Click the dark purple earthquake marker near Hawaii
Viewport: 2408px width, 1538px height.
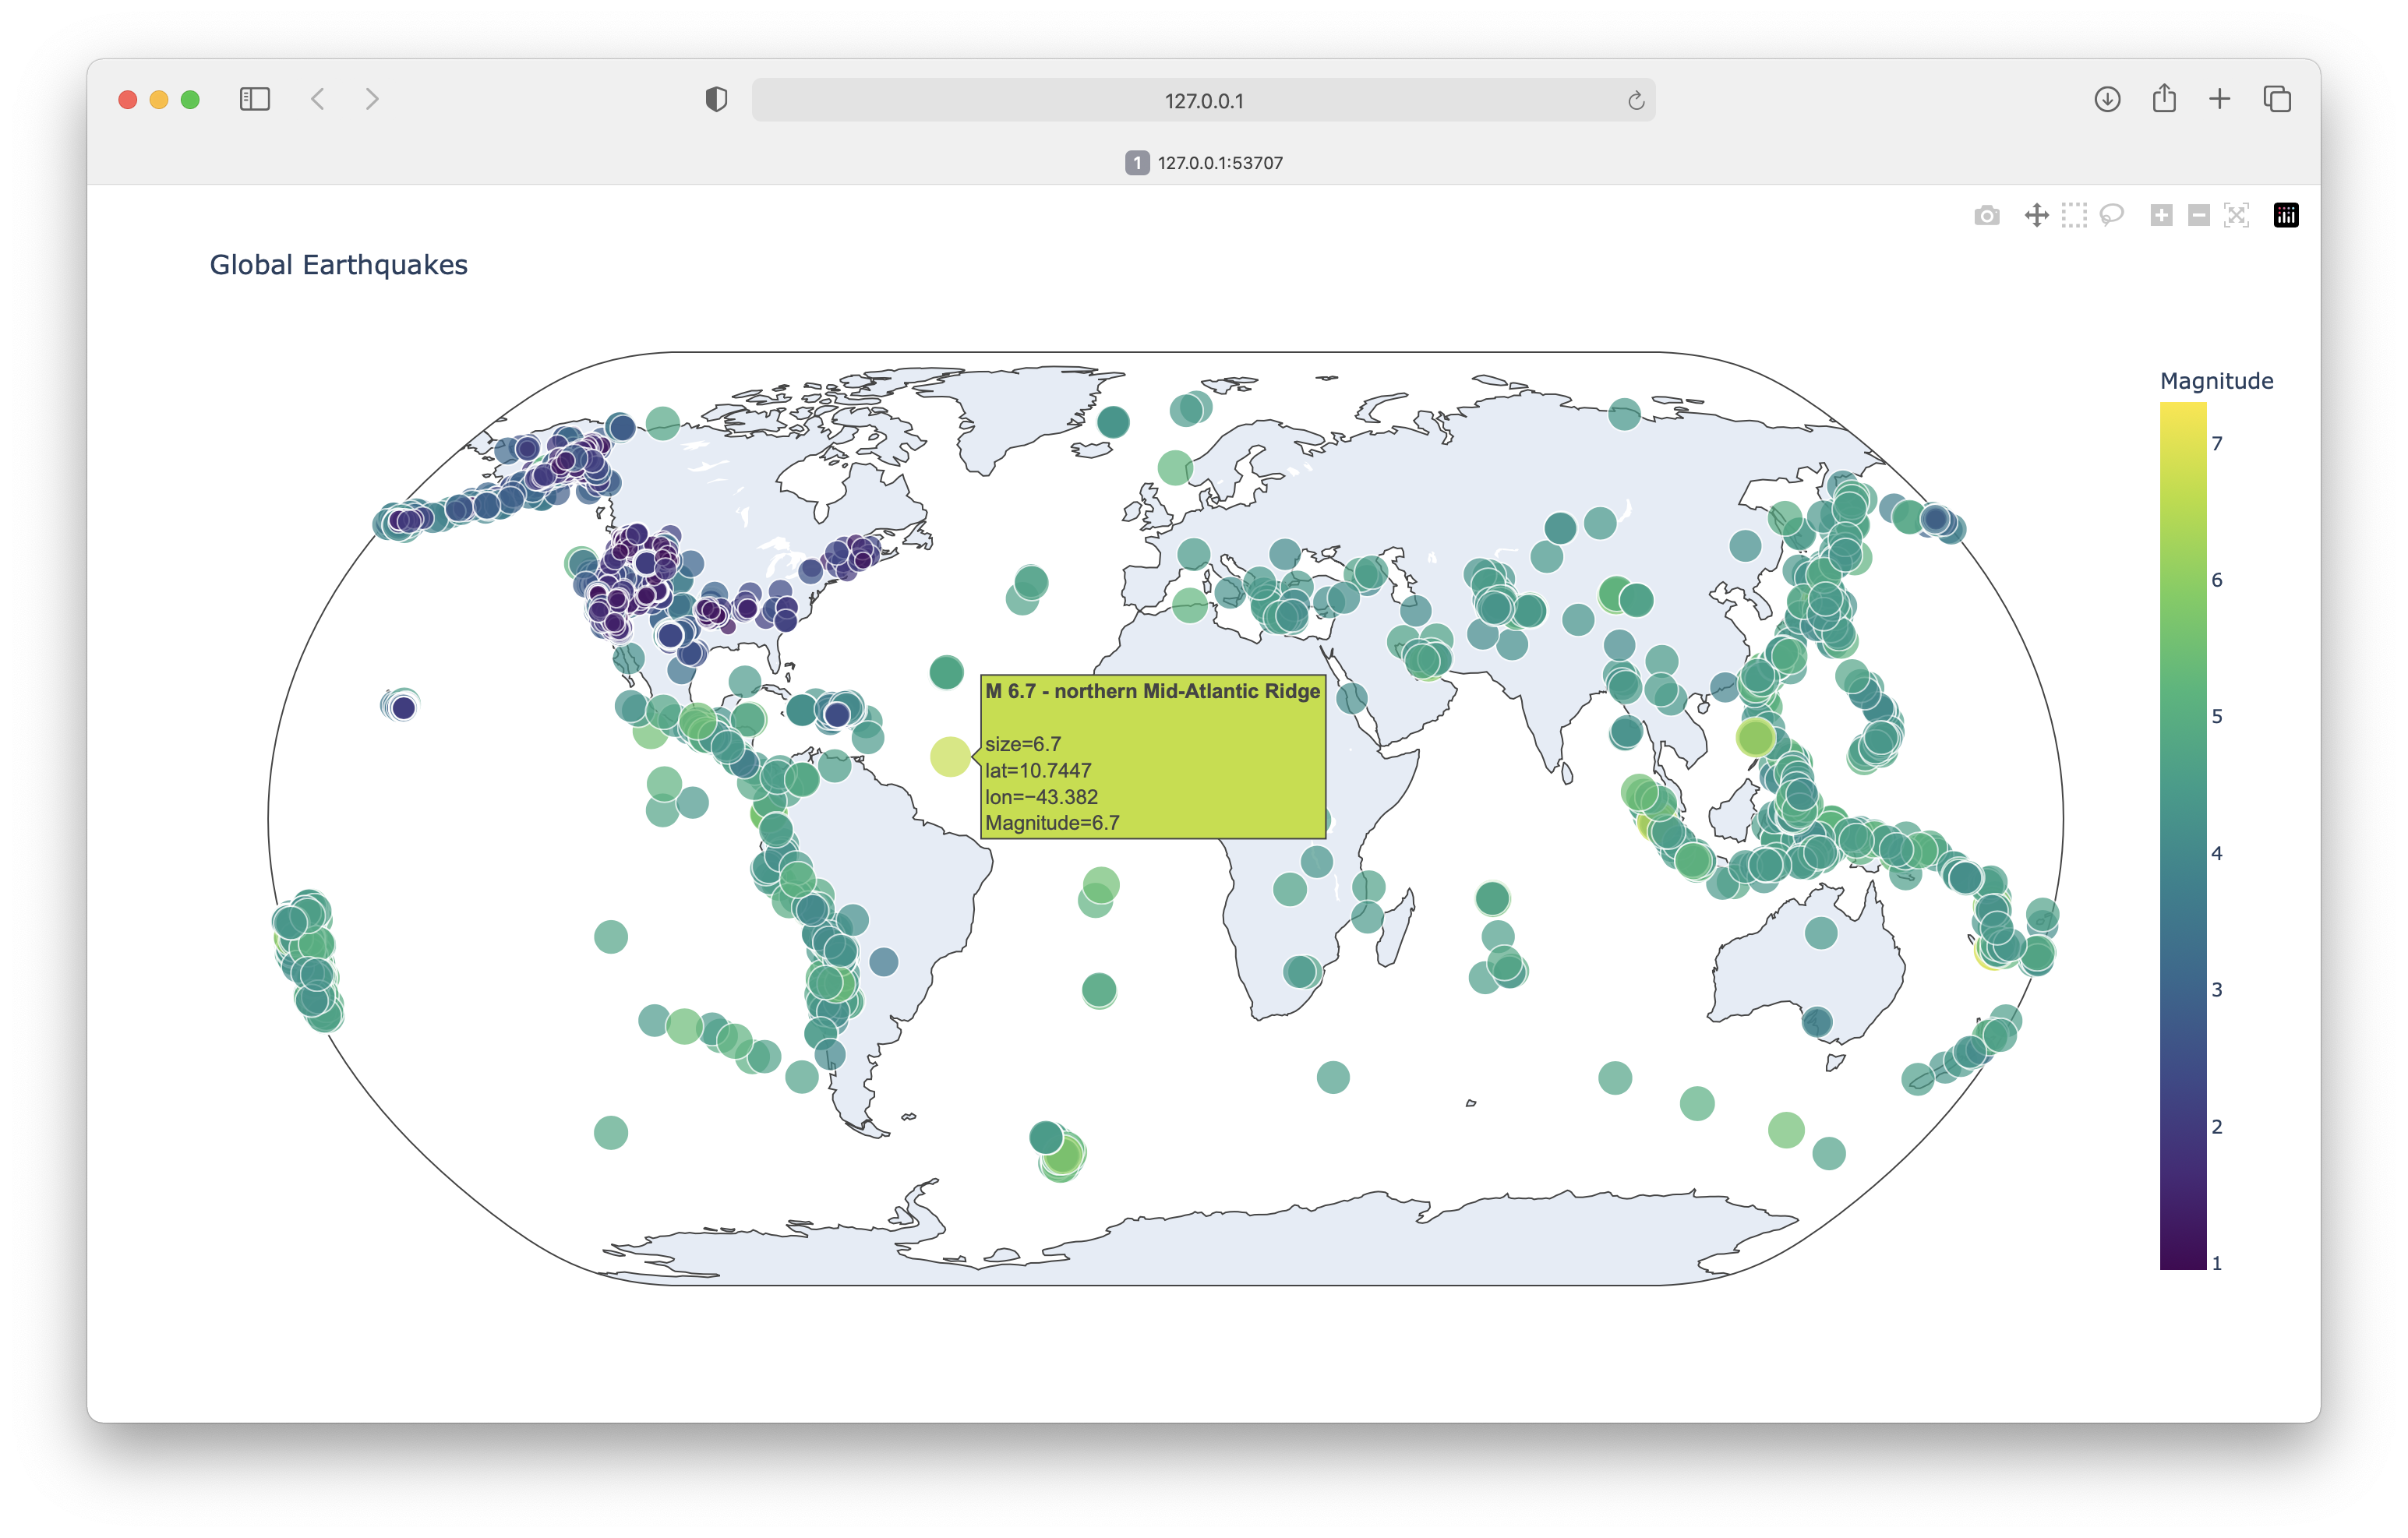coord(403,708)
